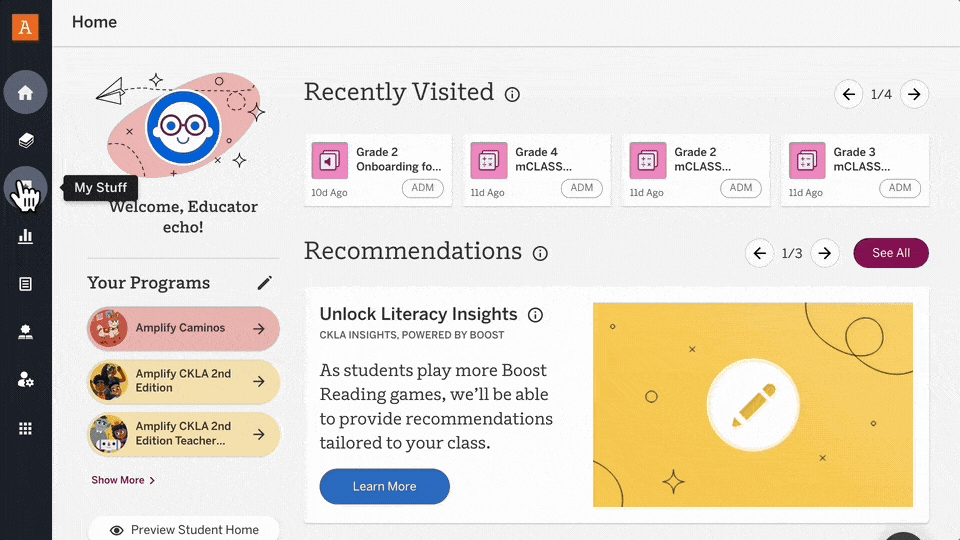The height and width of the screenshot is (540, 960).
Task: Open the Home sidebar icon
Action: pyautogui.click(x=25, y=93)
